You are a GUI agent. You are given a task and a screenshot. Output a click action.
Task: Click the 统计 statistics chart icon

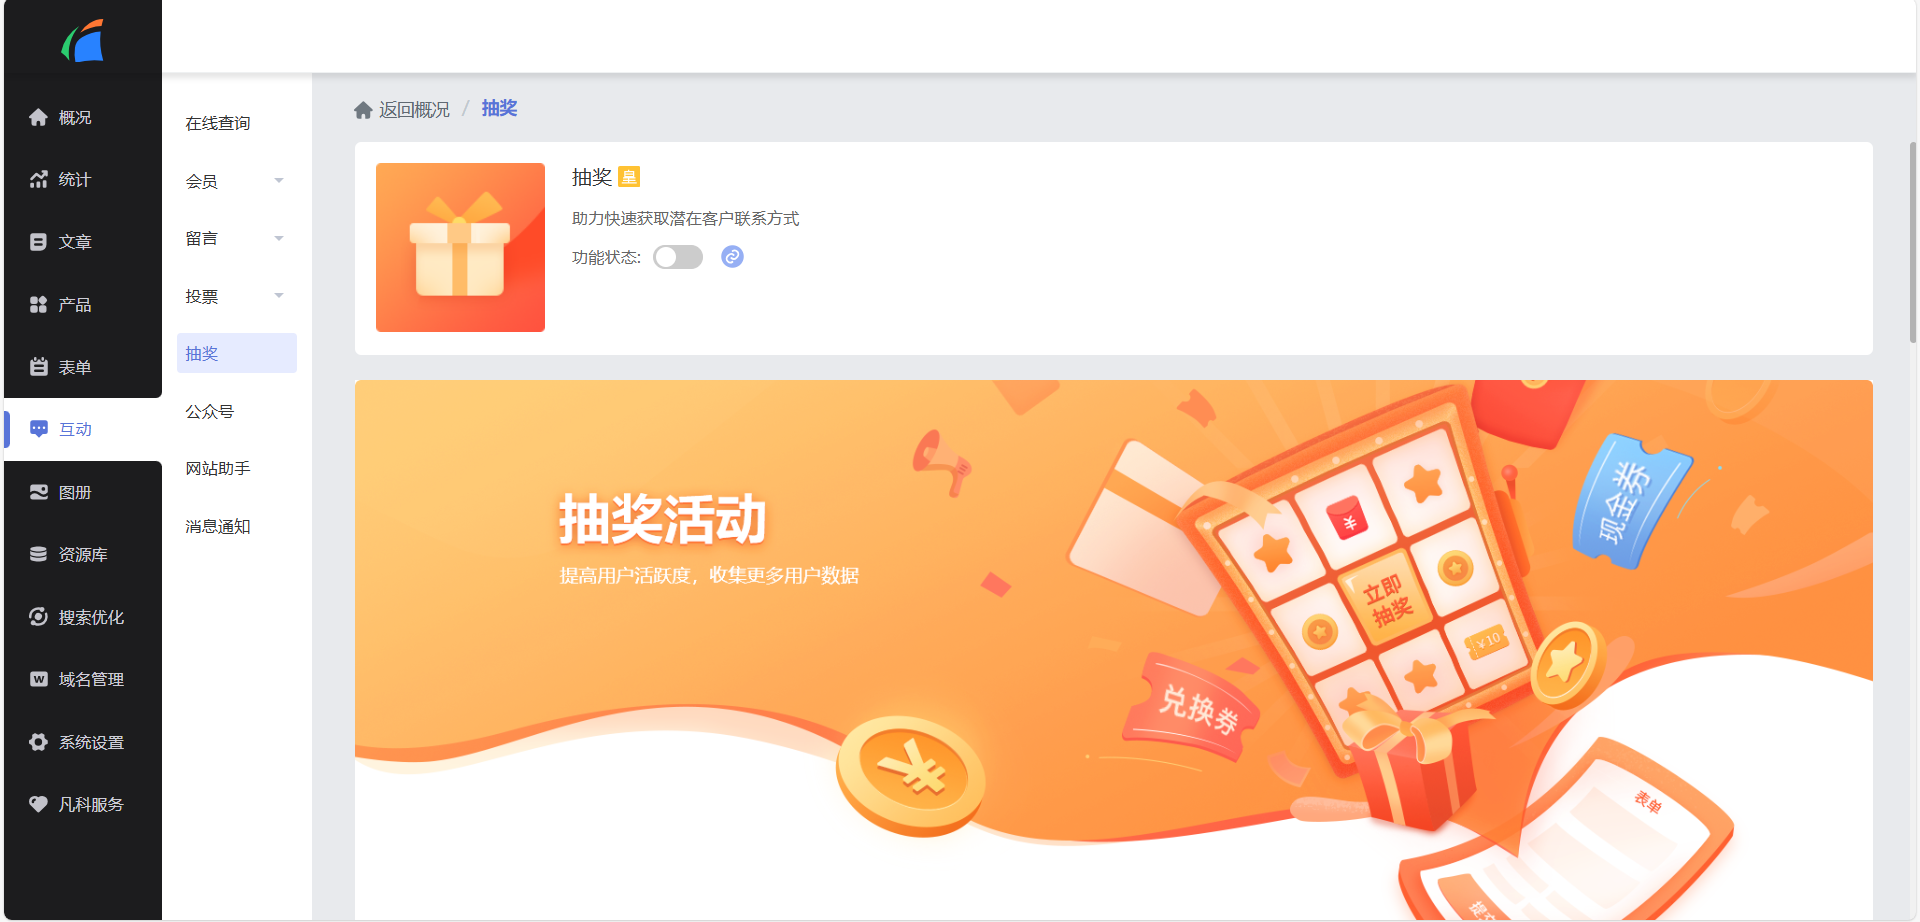(x=38, y=179)
